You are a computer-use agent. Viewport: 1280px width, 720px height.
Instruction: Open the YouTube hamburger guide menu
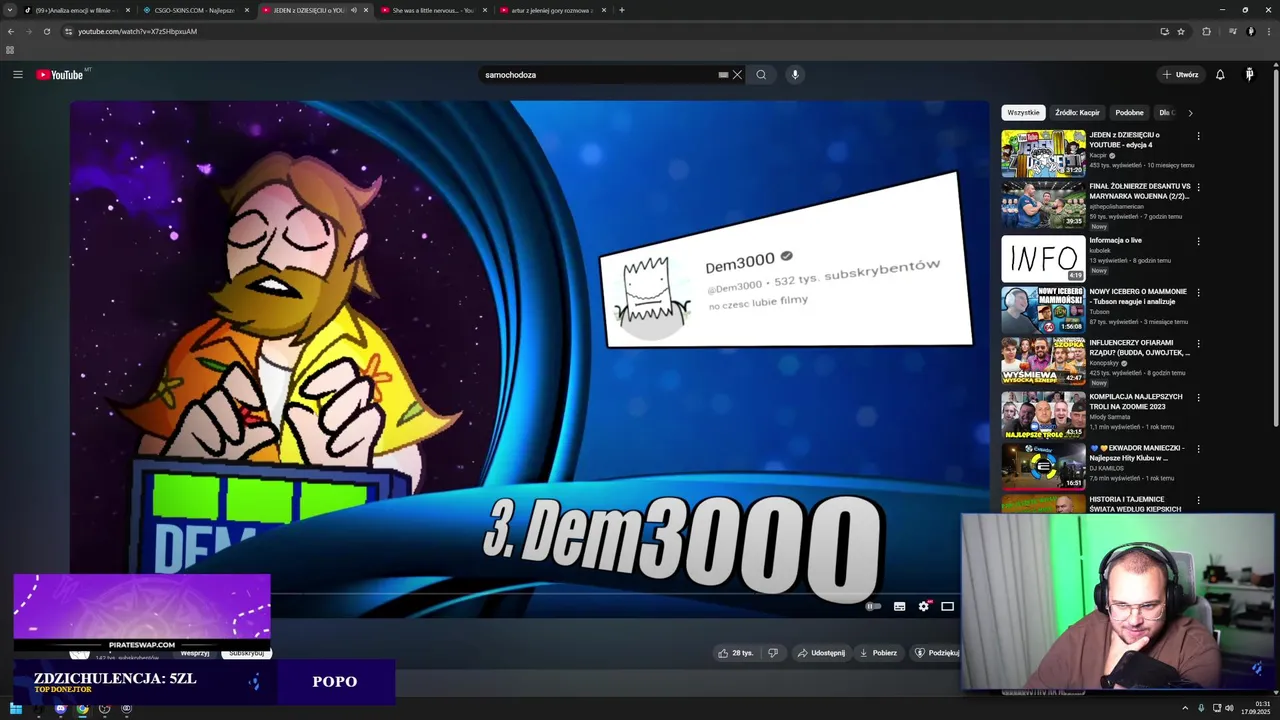click(x=18, y=75)
